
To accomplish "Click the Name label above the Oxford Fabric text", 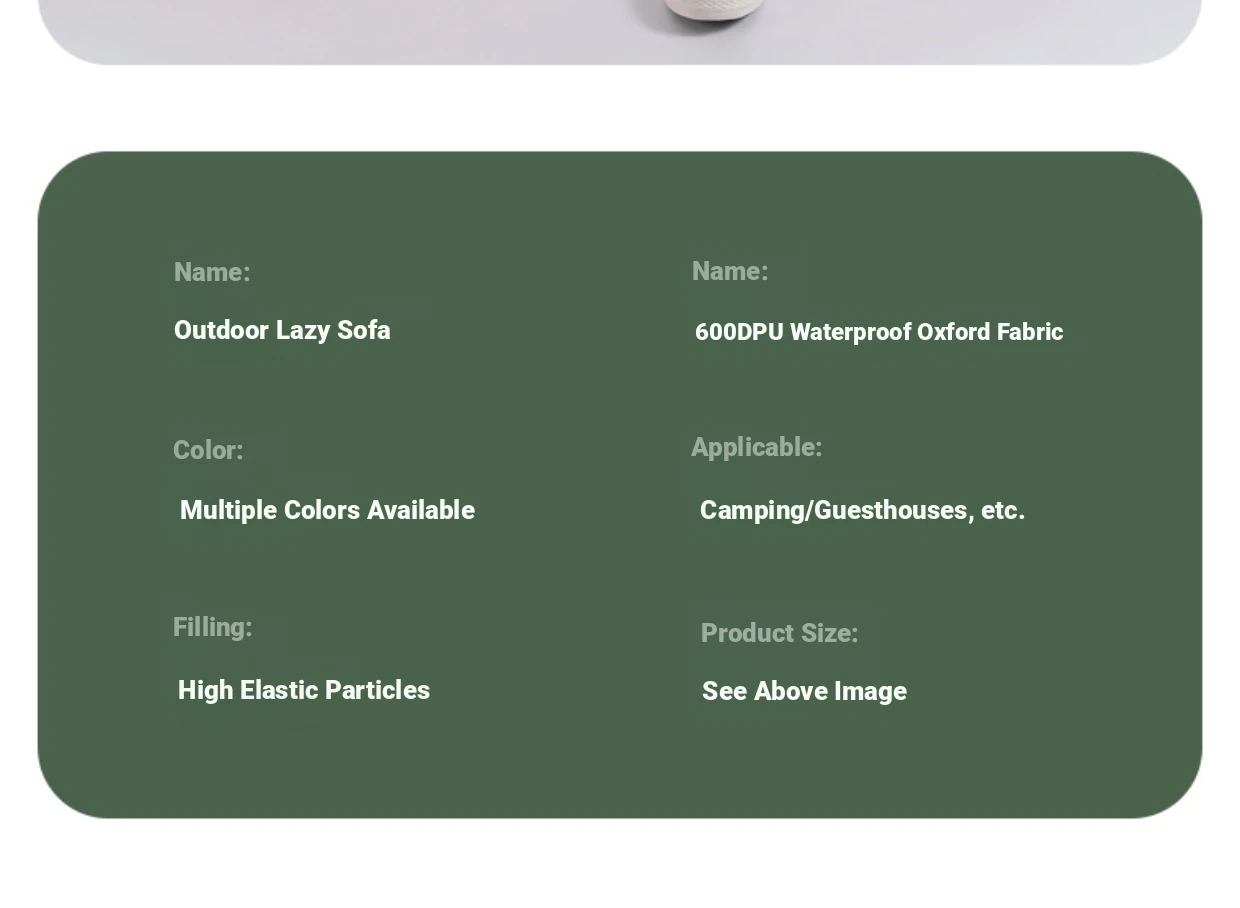I will coord(730,271).
